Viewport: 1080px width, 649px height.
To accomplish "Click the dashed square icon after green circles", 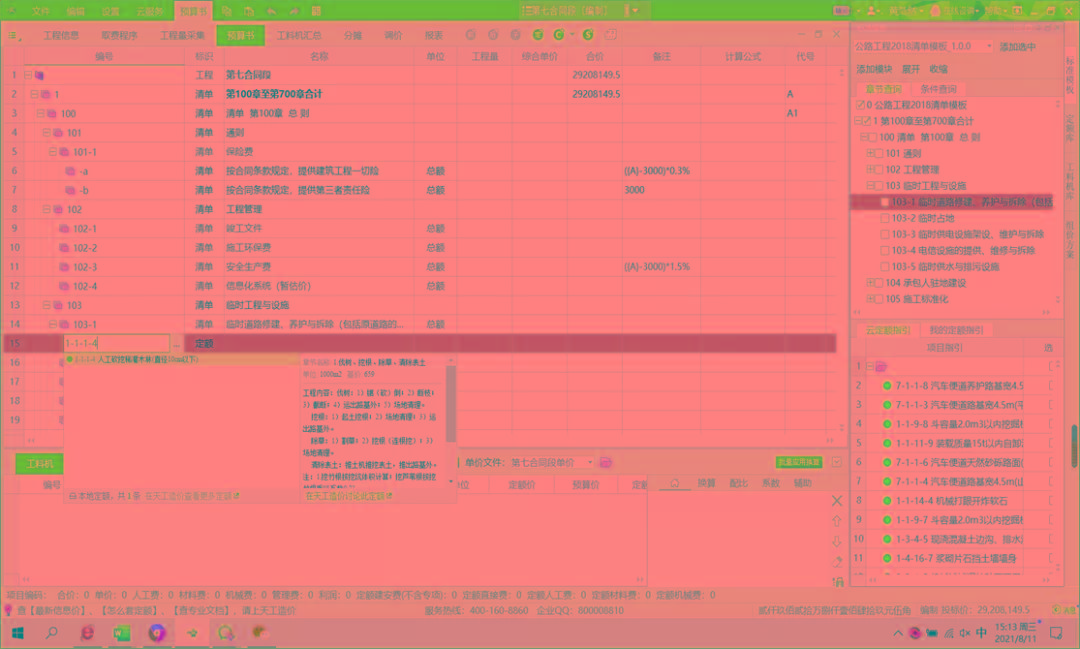I will tap(611, 34).
